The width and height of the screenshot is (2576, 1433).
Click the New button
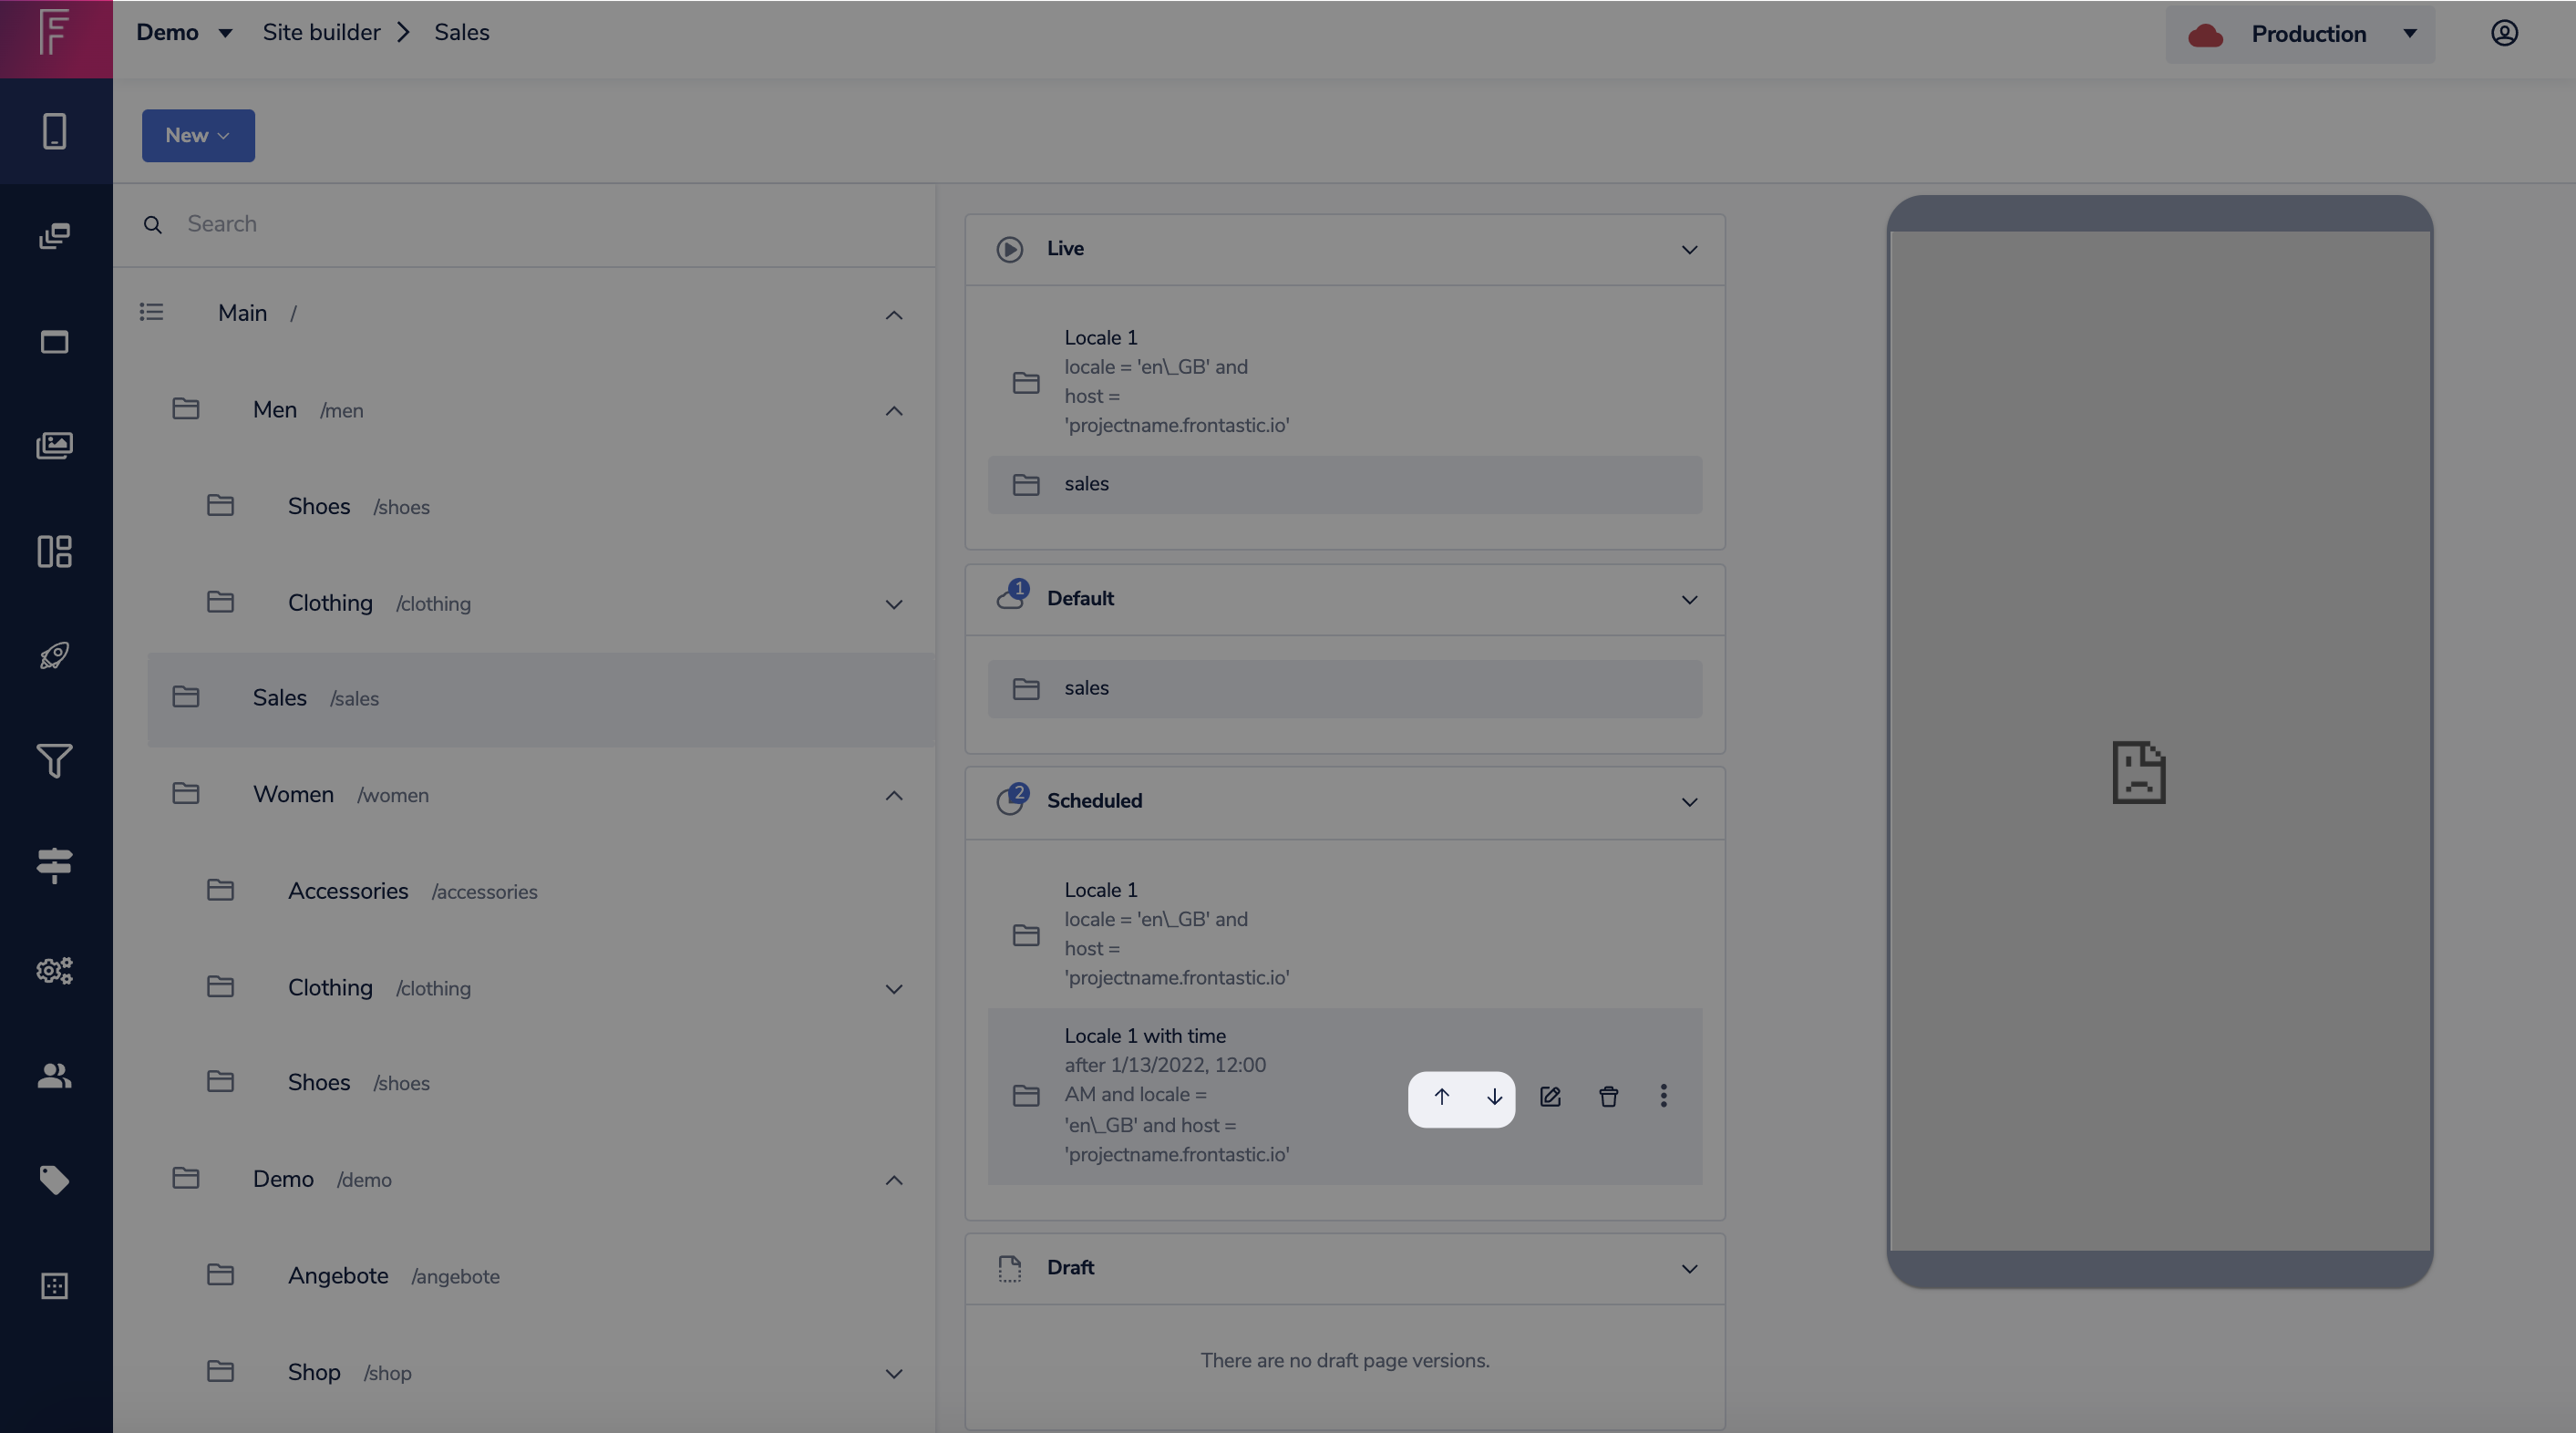click(198, 135)
